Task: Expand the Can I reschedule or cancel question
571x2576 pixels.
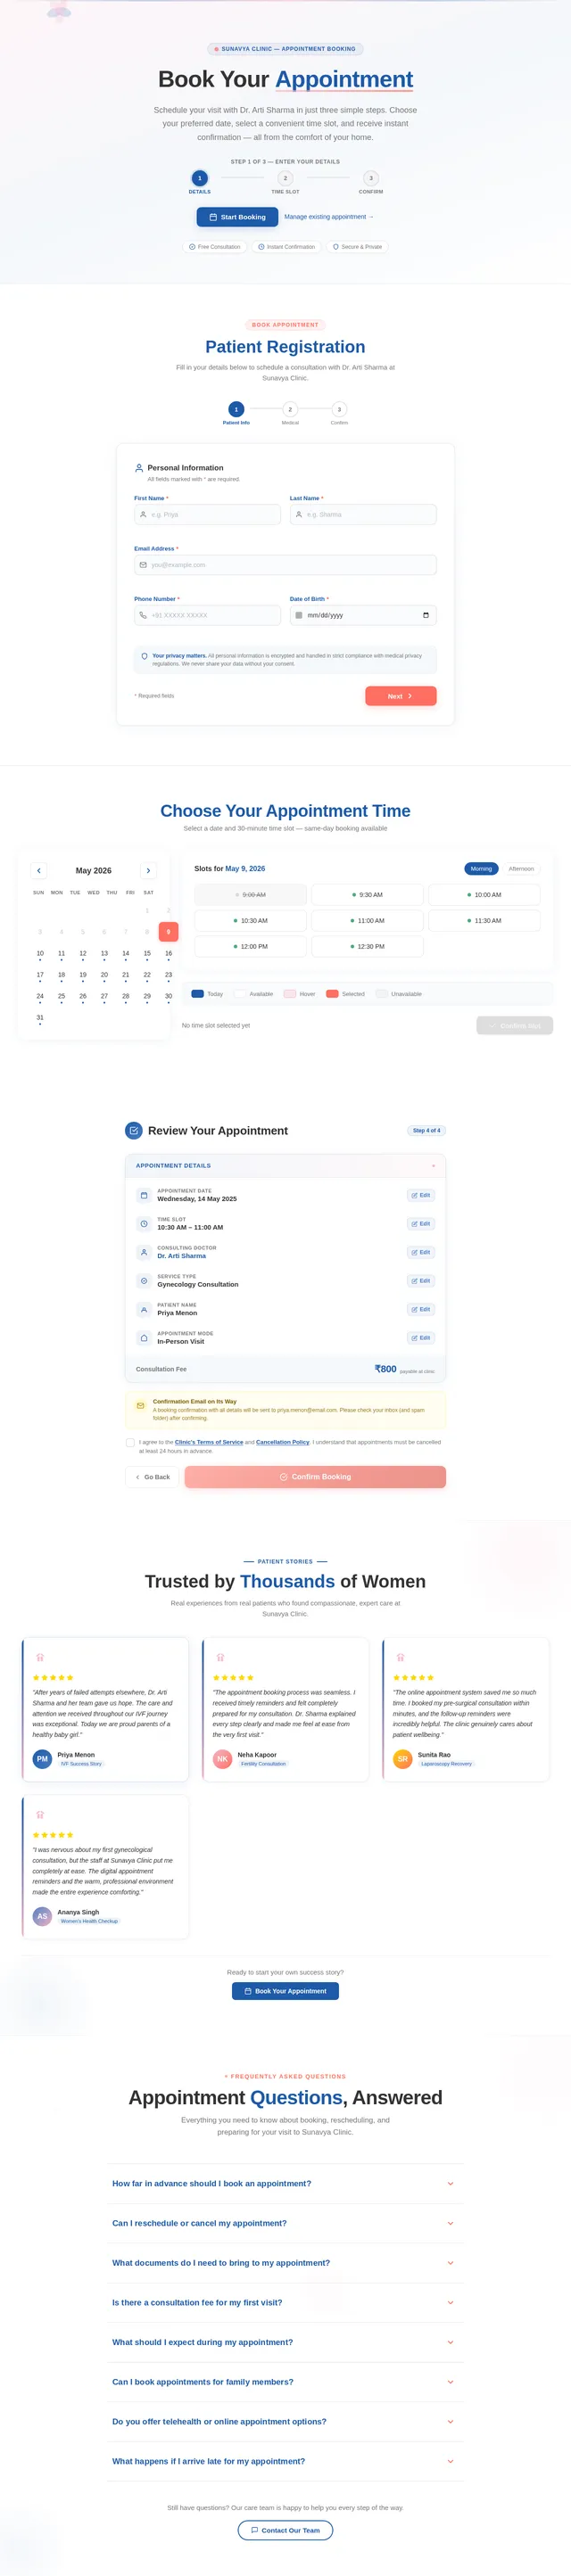Action: pyautogui.click(x=285, y=2224)
